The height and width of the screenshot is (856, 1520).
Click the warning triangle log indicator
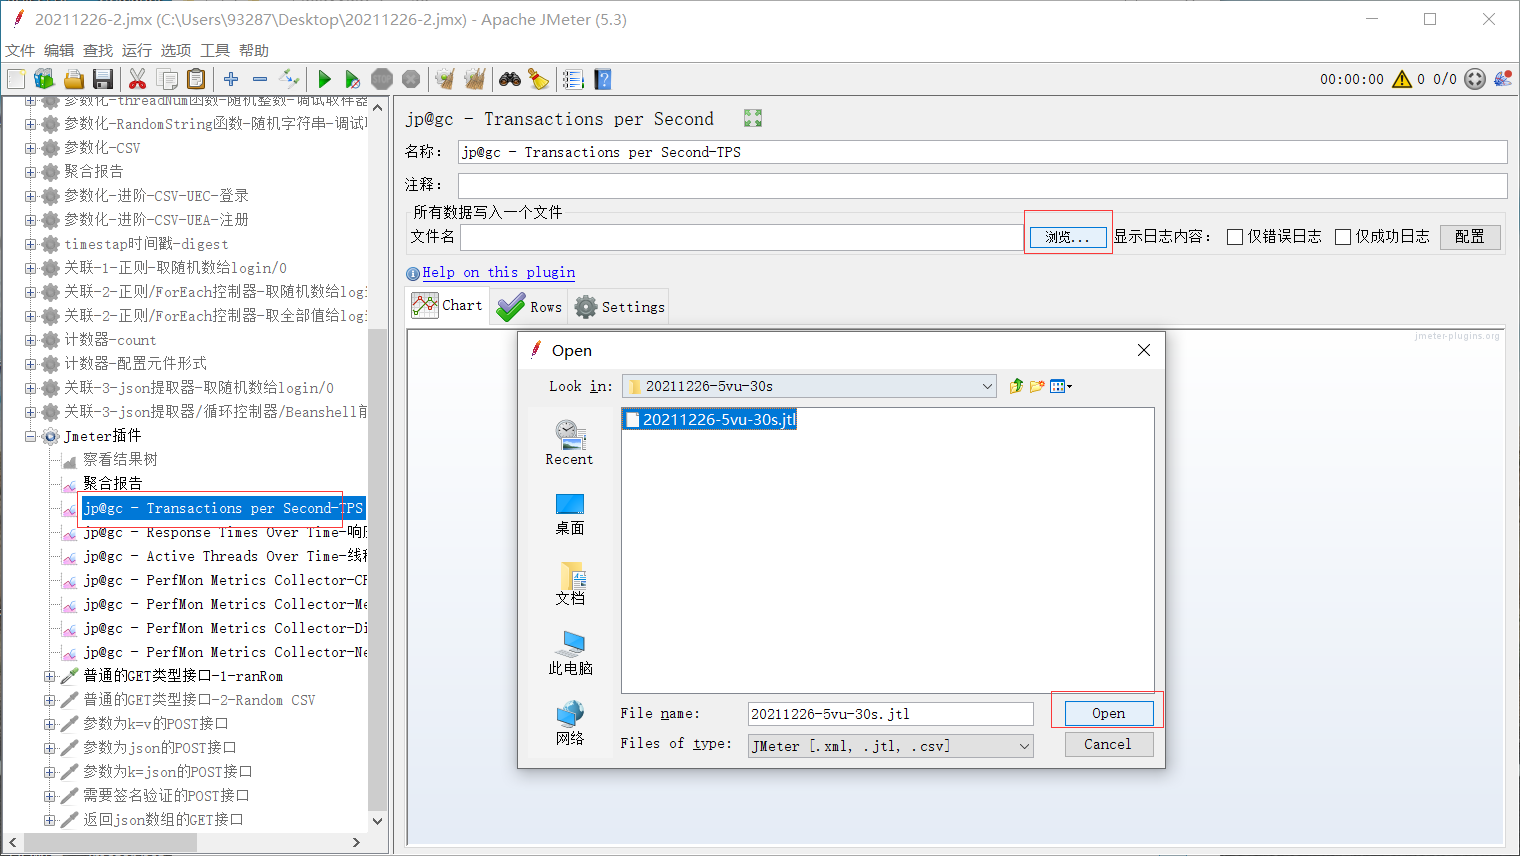[1402, 79]
